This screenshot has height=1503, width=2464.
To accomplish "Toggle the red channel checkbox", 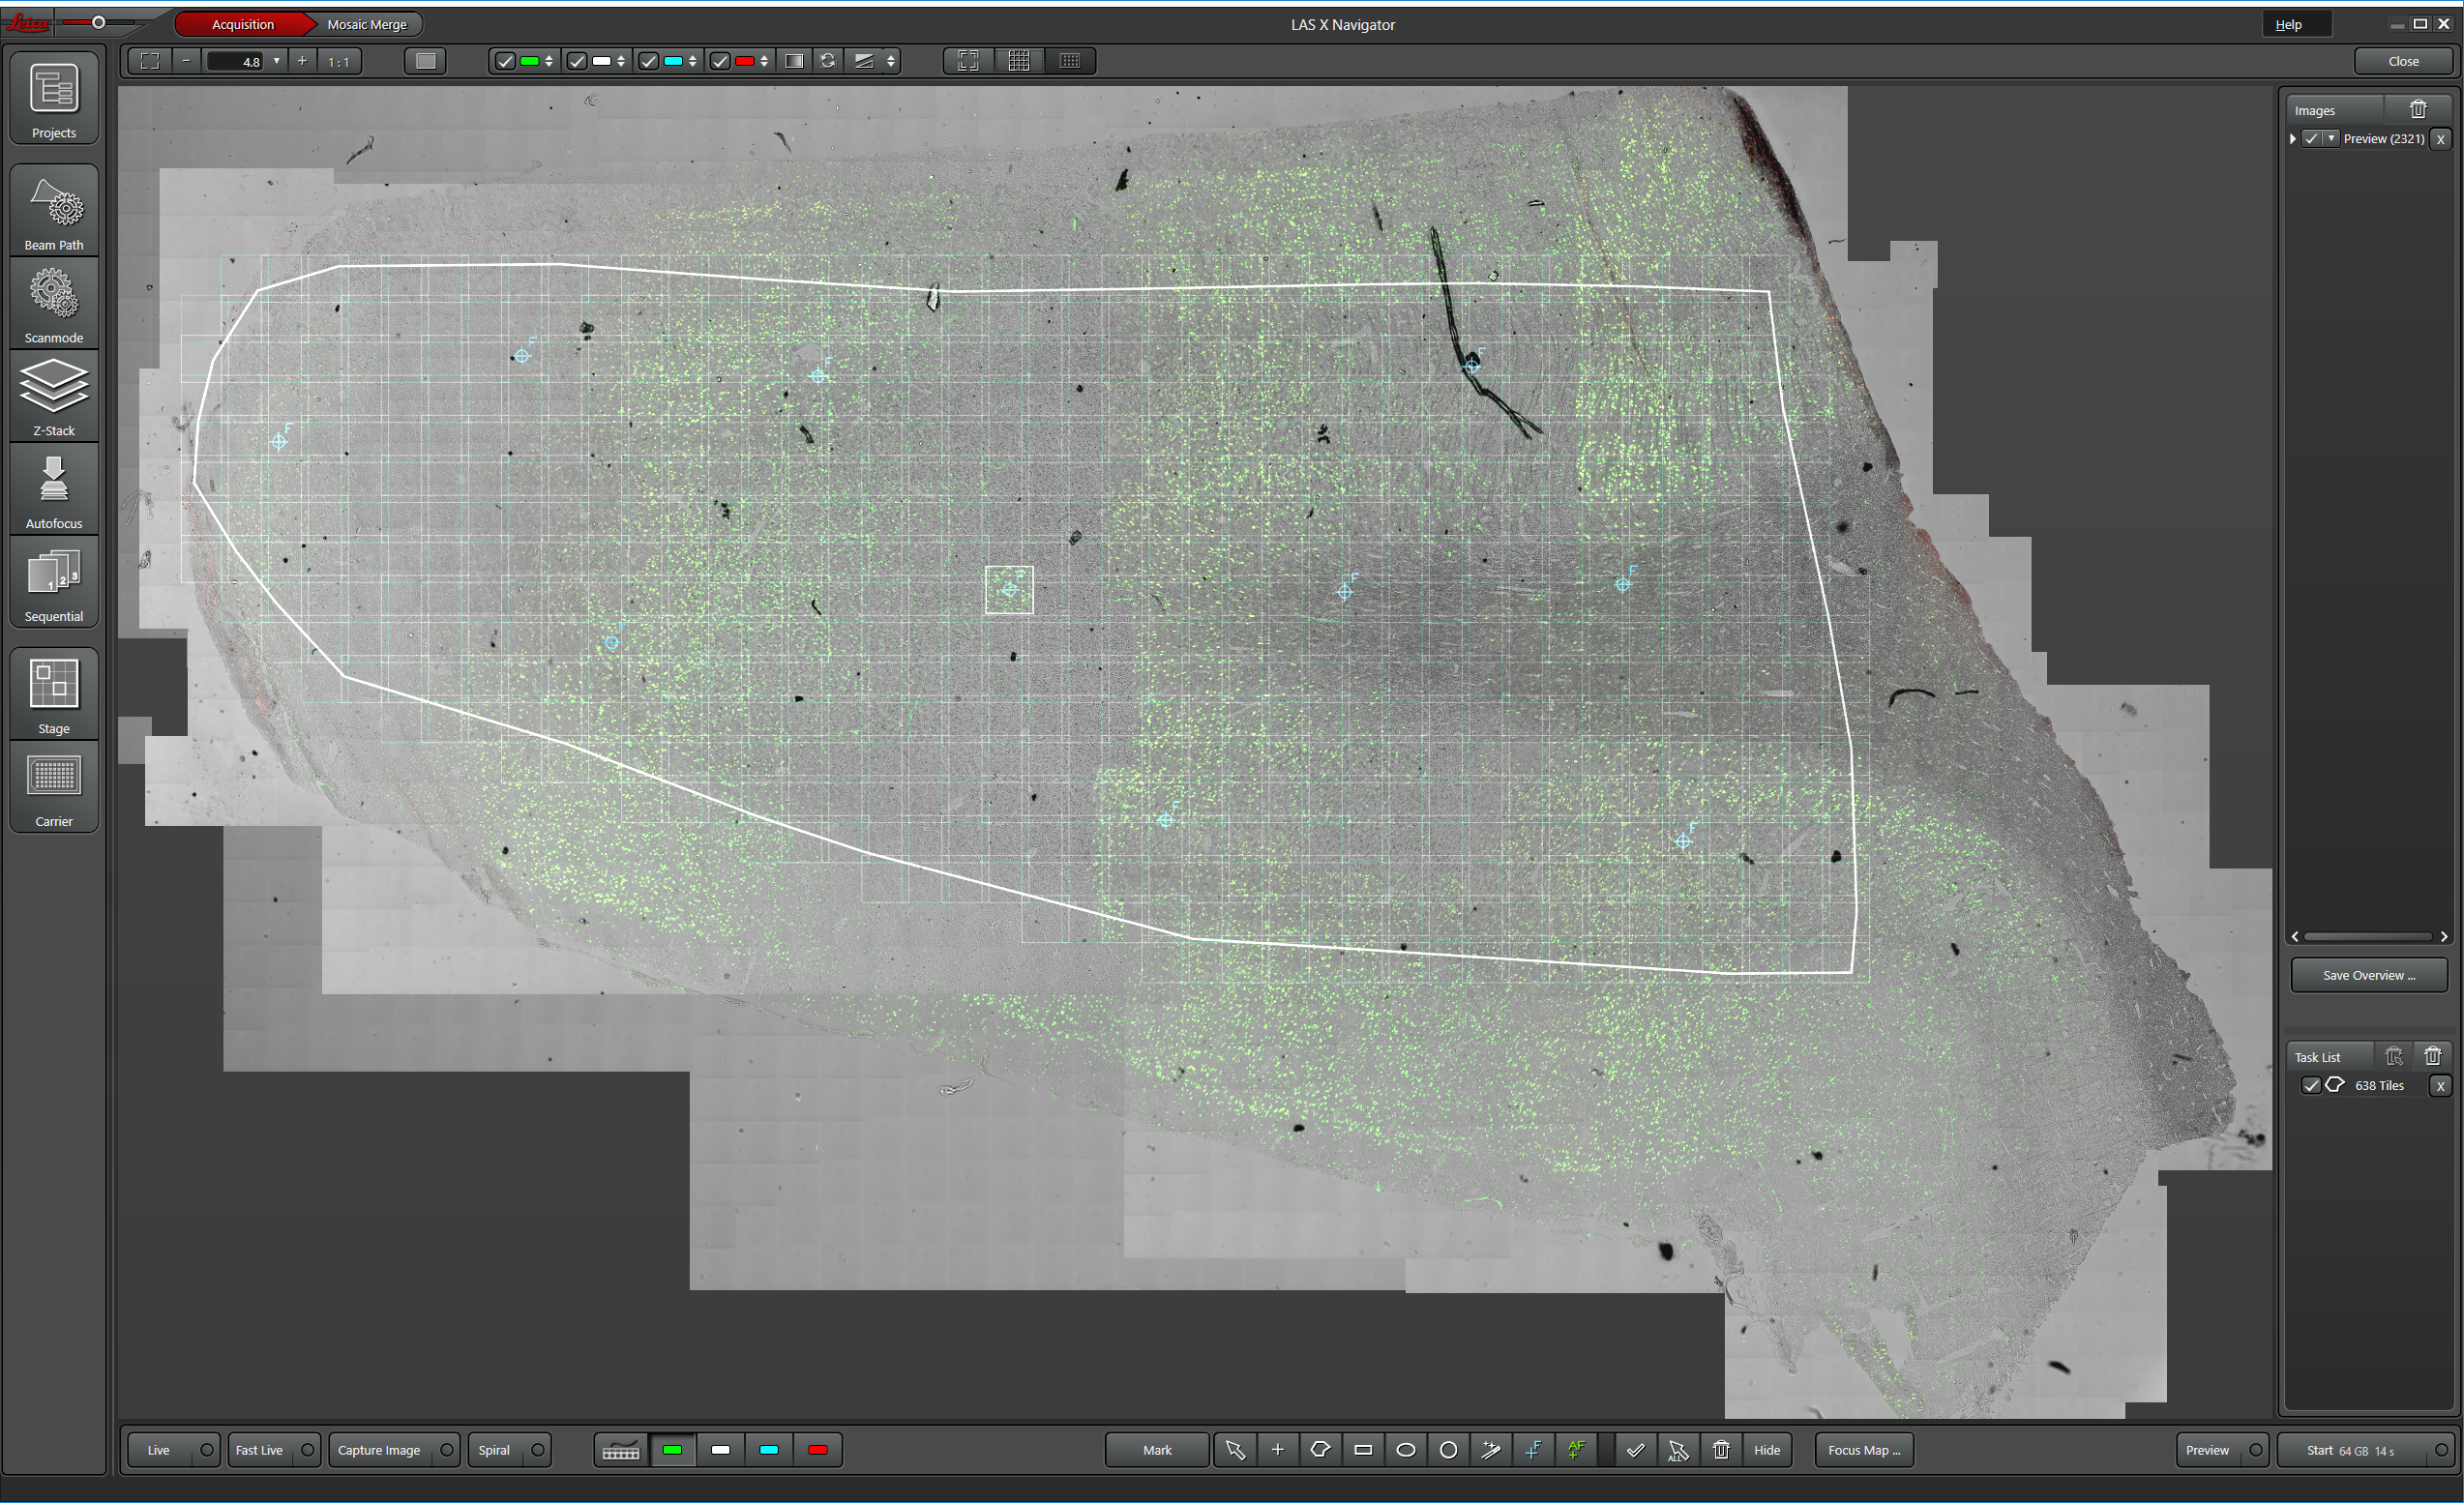I will 720,61.
